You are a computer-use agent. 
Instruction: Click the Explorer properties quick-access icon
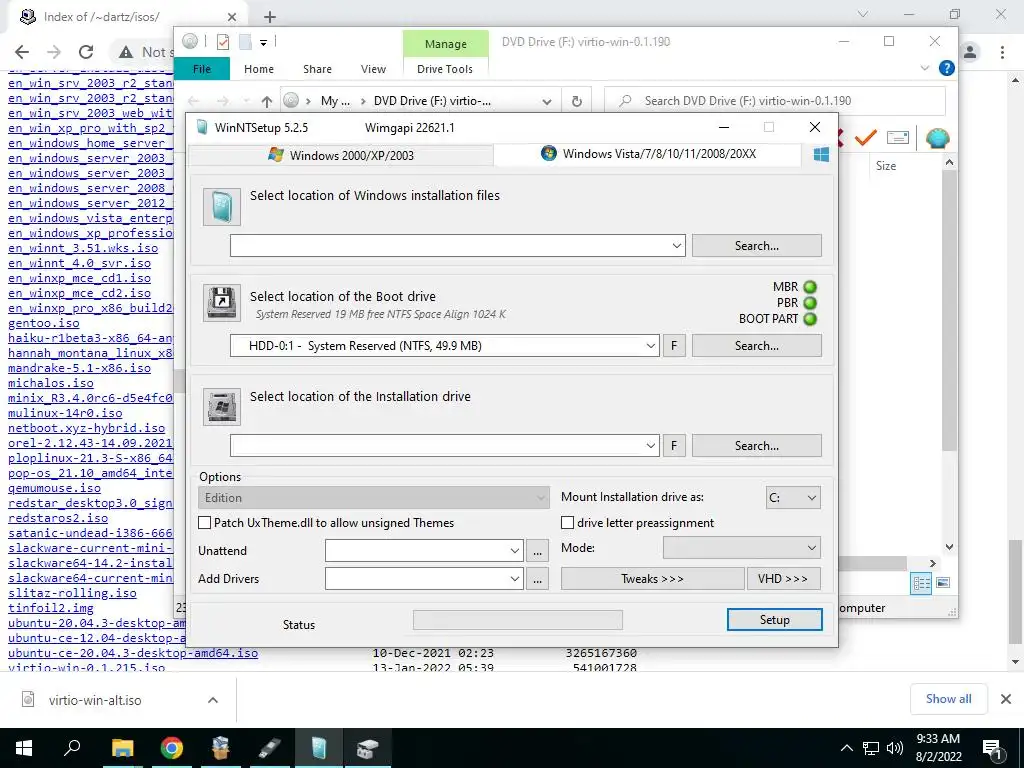(x=223, y=42)
